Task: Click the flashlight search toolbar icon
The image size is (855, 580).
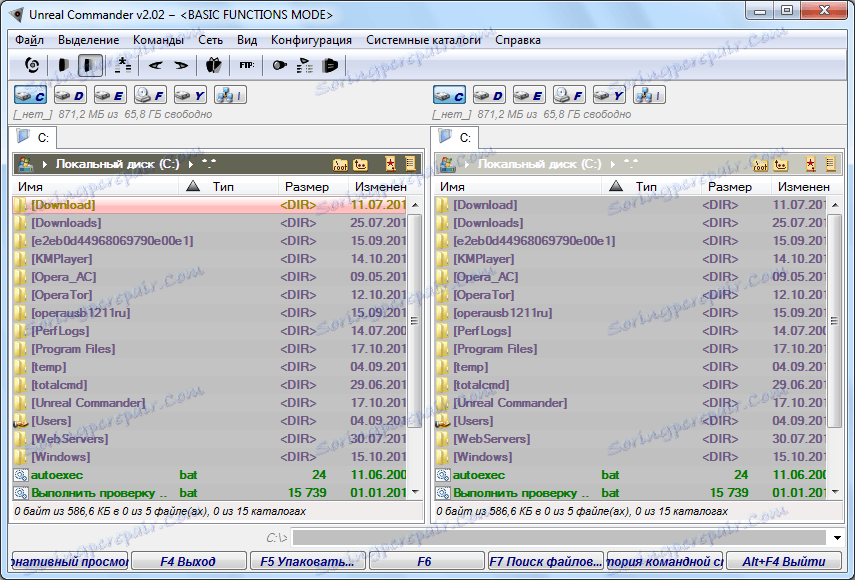Action: (279, 65)
